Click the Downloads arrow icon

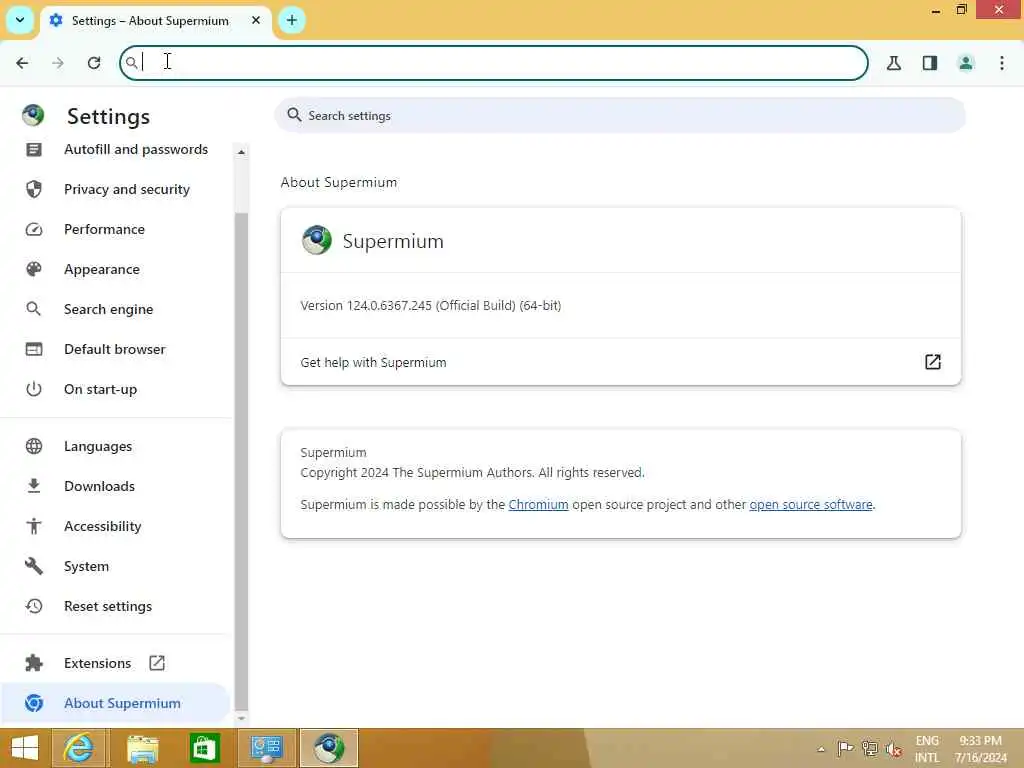point(34,486)
